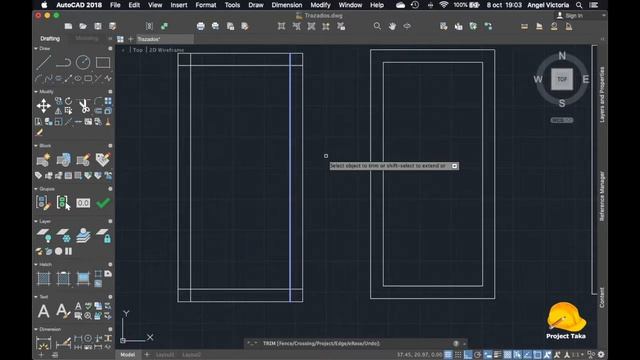Select the Trim scissors tool
This screenshot has height=360, width=640.
point(84,106)
